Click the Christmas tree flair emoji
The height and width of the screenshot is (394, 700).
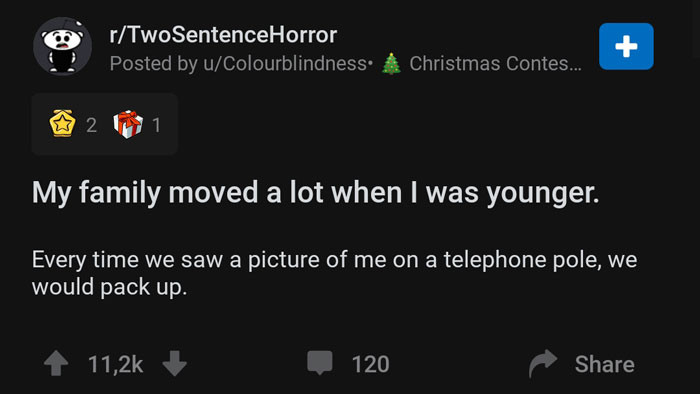(391, 63)
